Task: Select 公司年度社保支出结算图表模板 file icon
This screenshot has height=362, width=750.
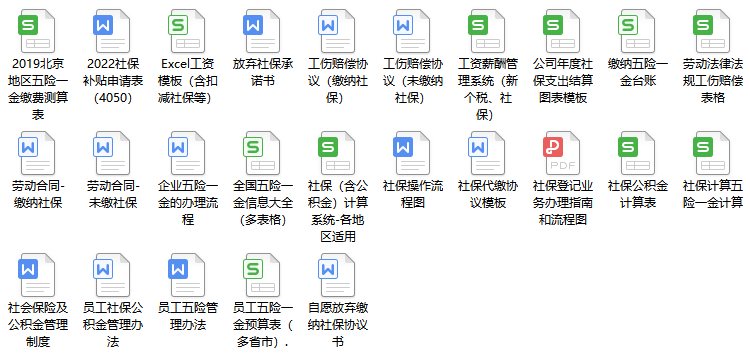Action: tap(562, 32)
